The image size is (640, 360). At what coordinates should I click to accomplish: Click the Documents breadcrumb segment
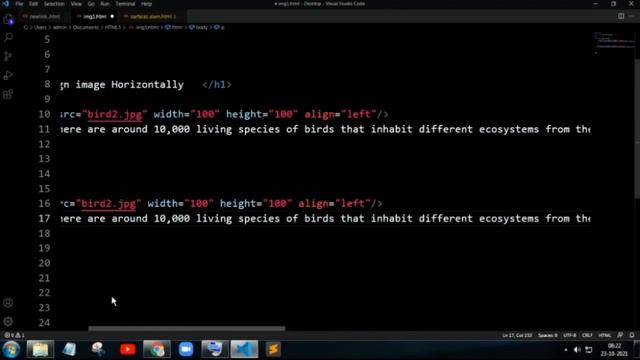86,27
